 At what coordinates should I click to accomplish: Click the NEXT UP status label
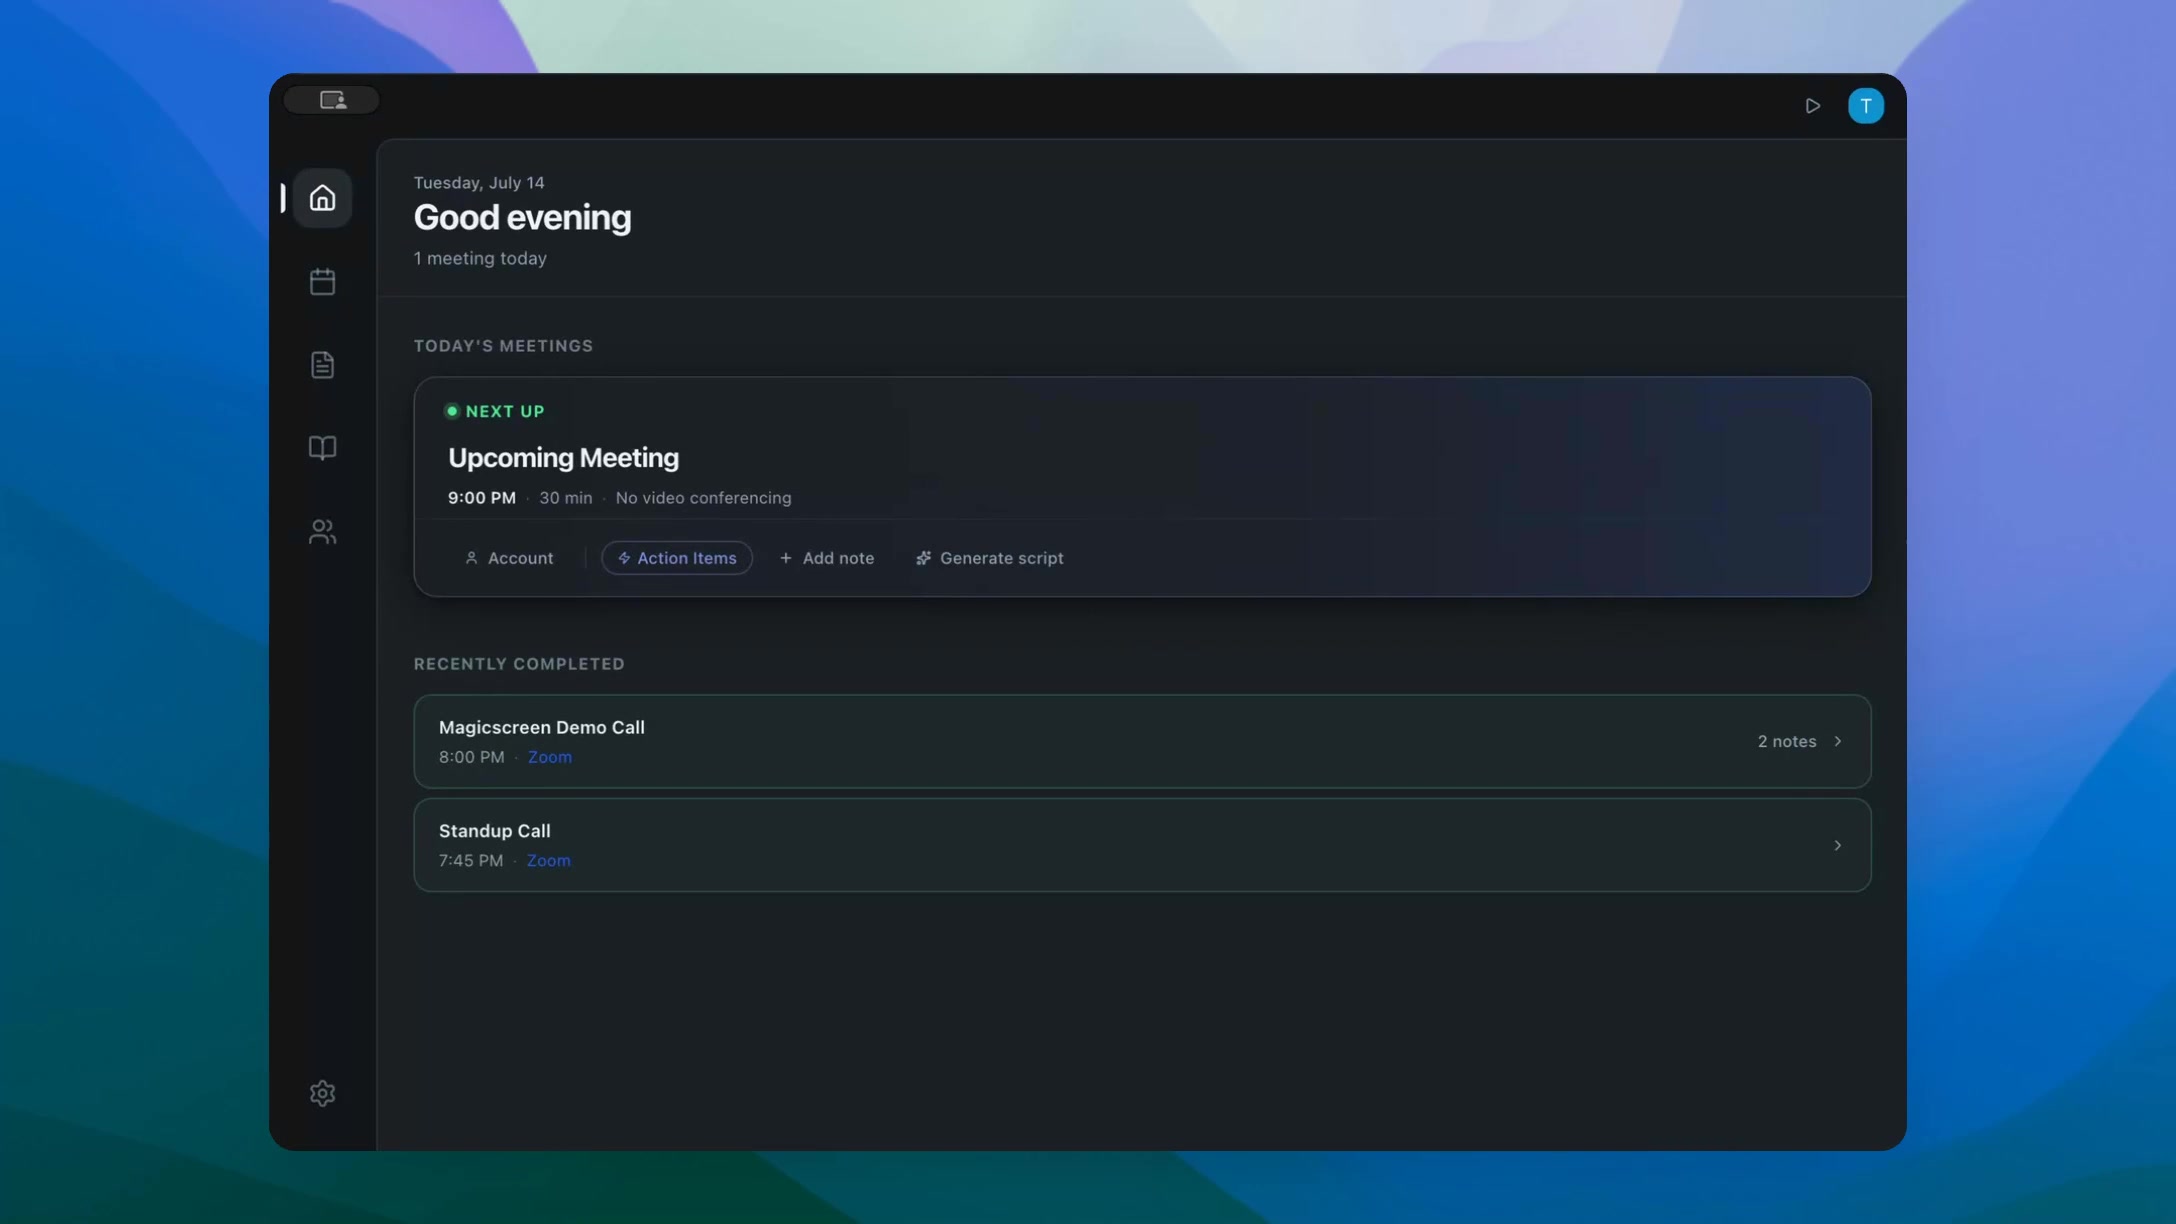coord(505,411)
